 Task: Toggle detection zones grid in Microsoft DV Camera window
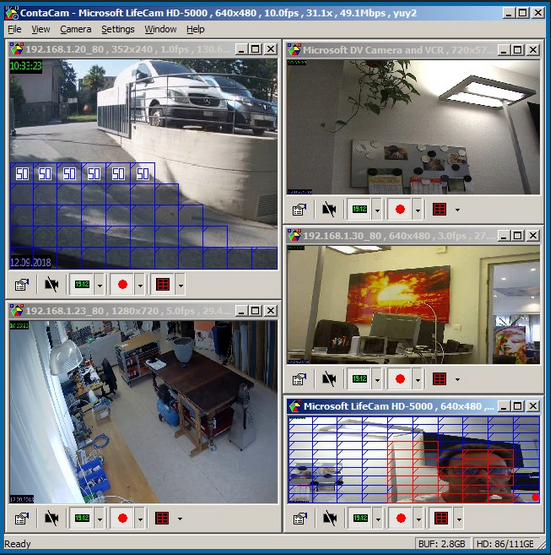point(440,210)
